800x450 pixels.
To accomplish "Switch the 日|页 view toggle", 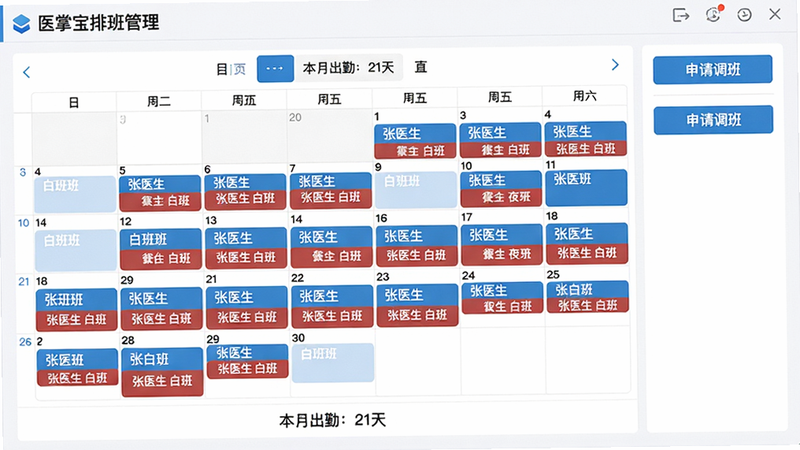I will 231,69.
